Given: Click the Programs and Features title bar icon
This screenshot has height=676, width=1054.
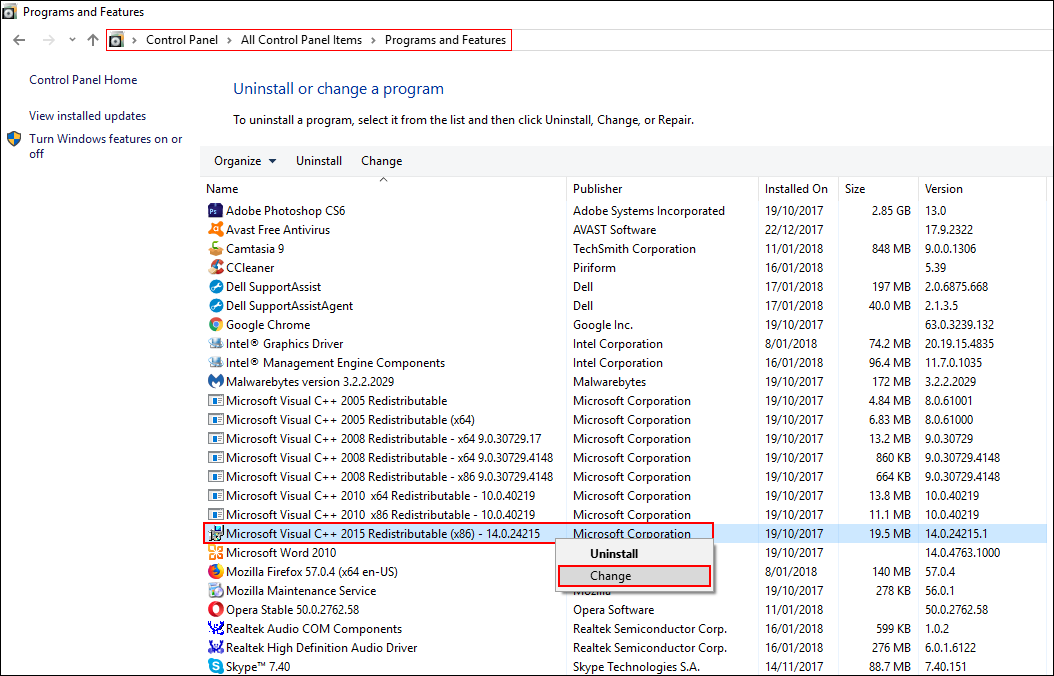Looking at the screenshot, I should (x=9, y=11).
